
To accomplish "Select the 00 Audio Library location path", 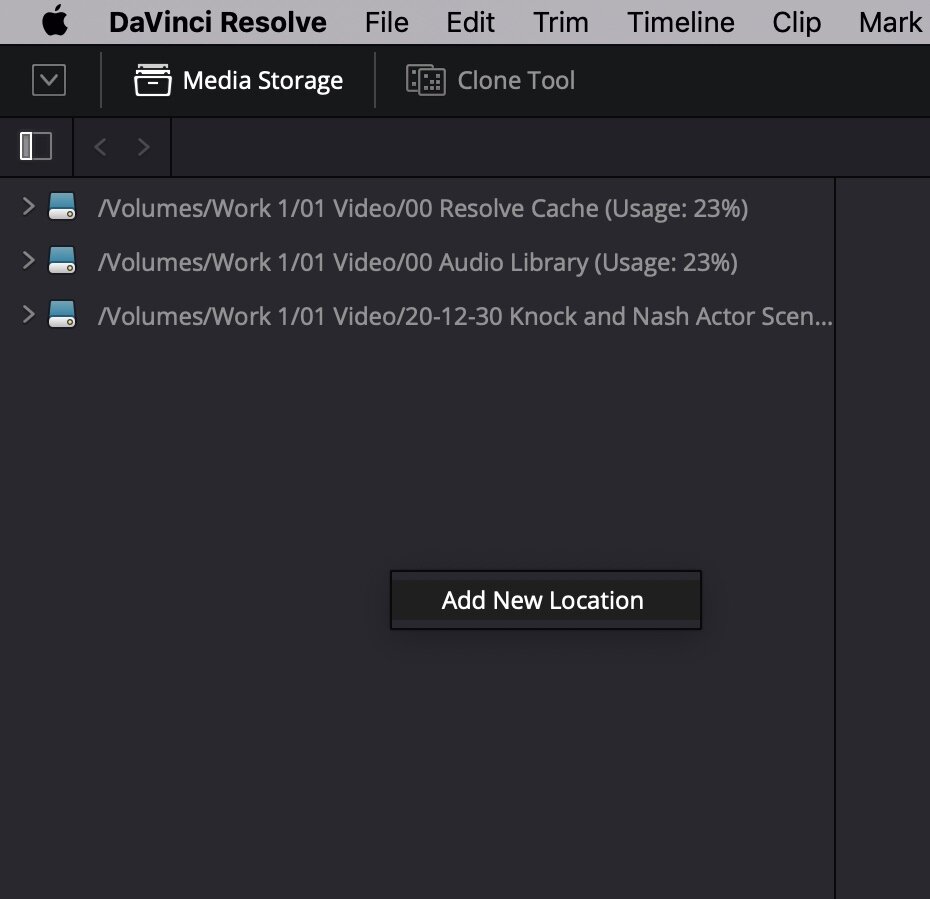I will [418, 262].
